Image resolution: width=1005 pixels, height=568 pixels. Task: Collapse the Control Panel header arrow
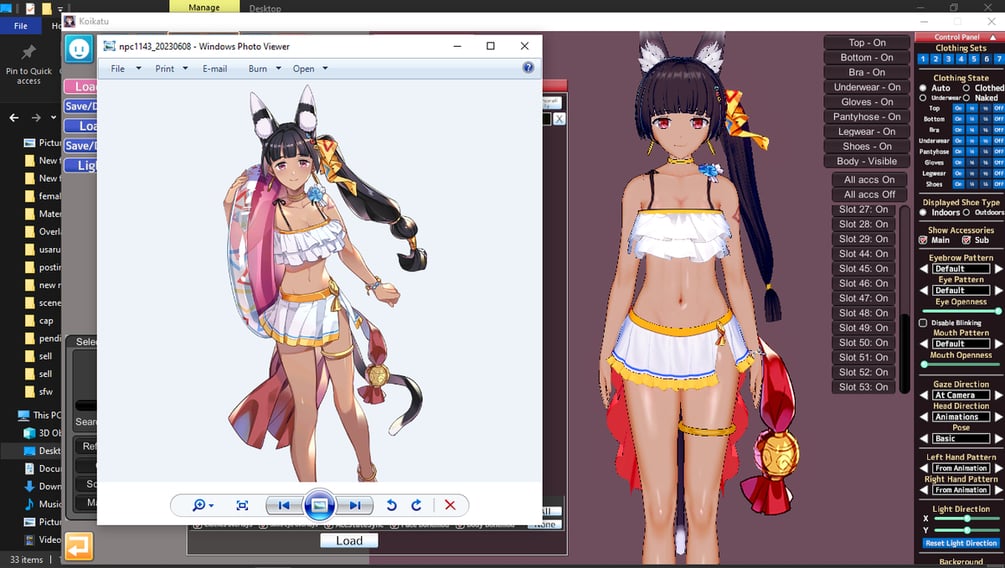coord(993,37)
